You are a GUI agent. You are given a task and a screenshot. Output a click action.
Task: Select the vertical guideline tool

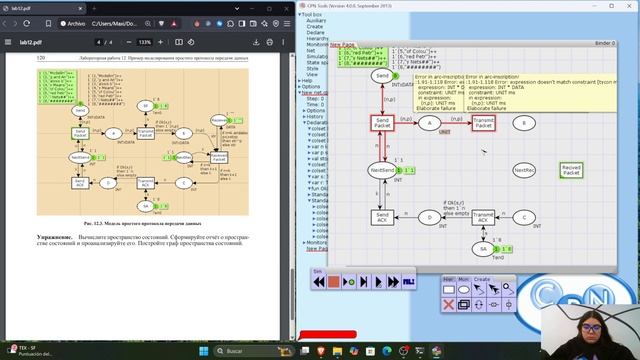tap(509, 304)
